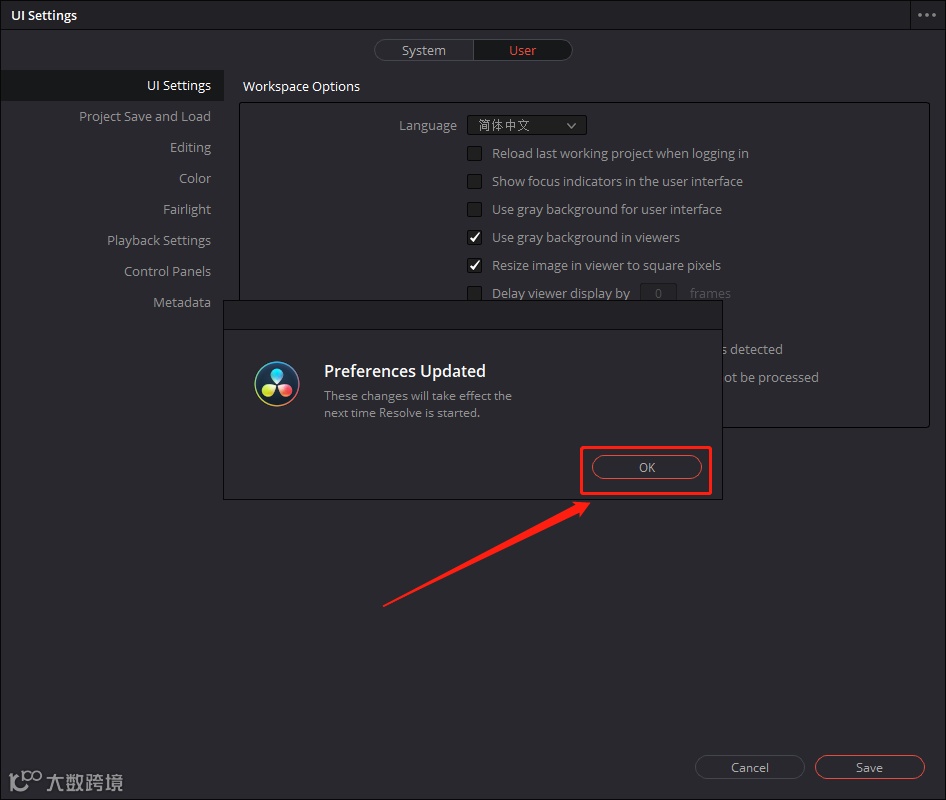Click the DaVinci Resolve logo icon
946x800 pixels.
click(x=277, y=384)
